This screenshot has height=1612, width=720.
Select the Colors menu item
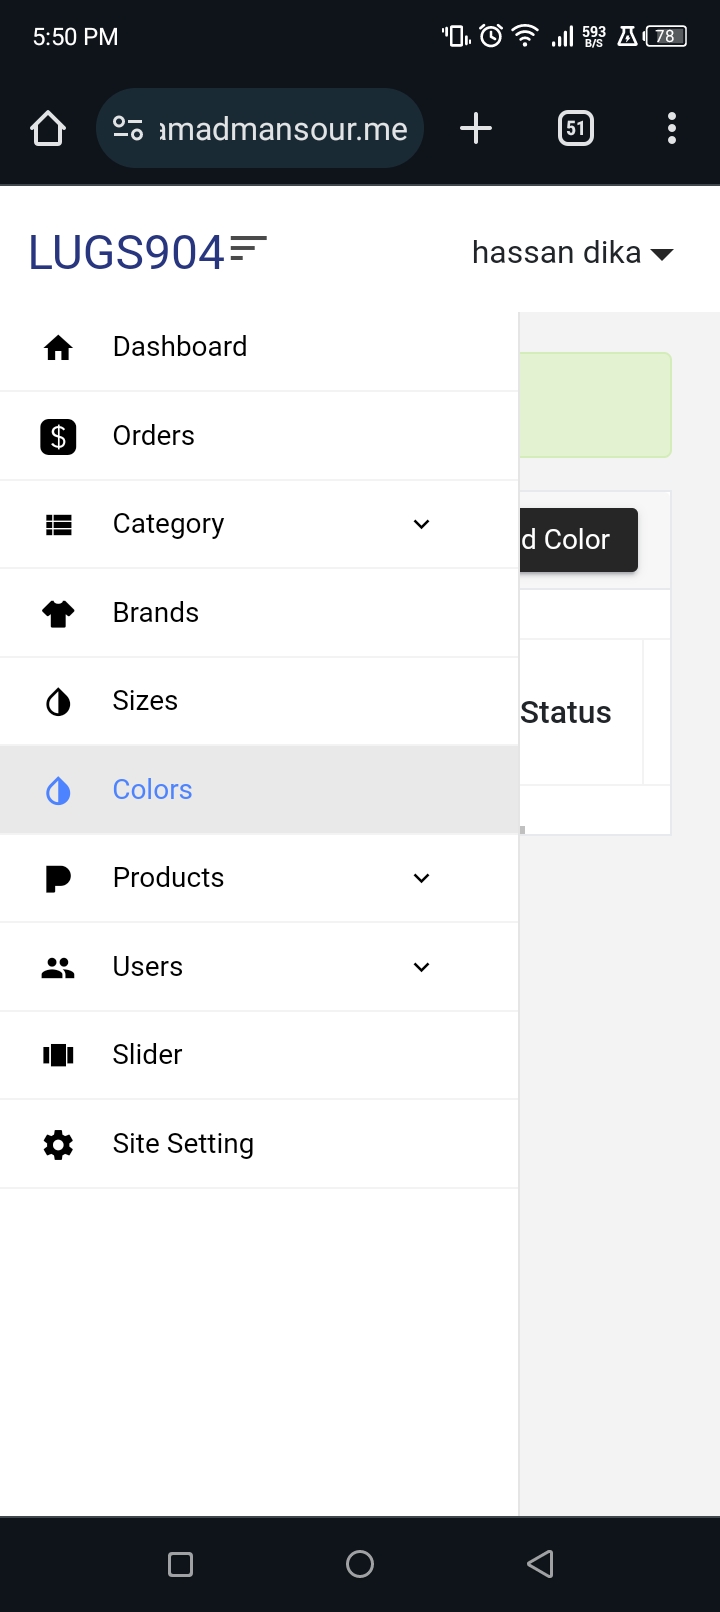(x=152, y=790)
